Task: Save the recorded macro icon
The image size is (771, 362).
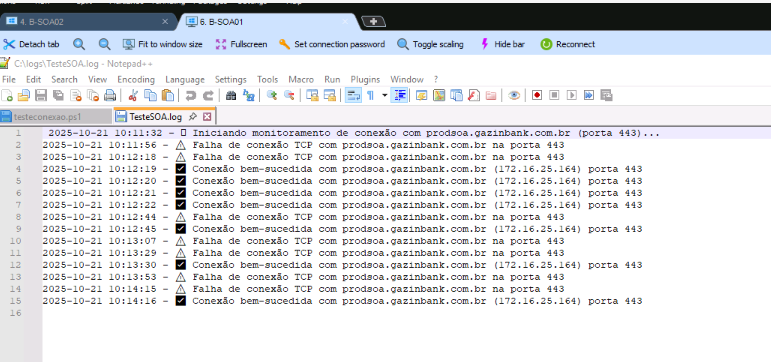Action: point(606,95)
